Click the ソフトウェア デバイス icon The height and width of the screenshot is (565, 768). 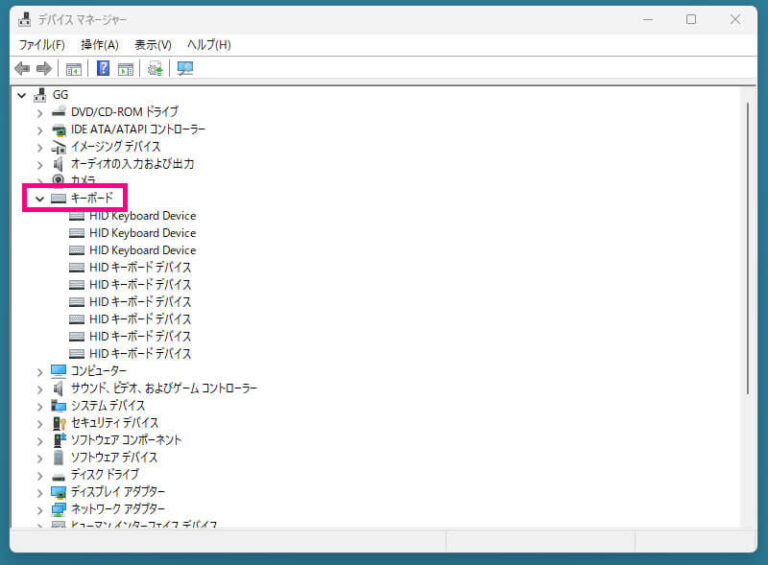click(58, 457)
